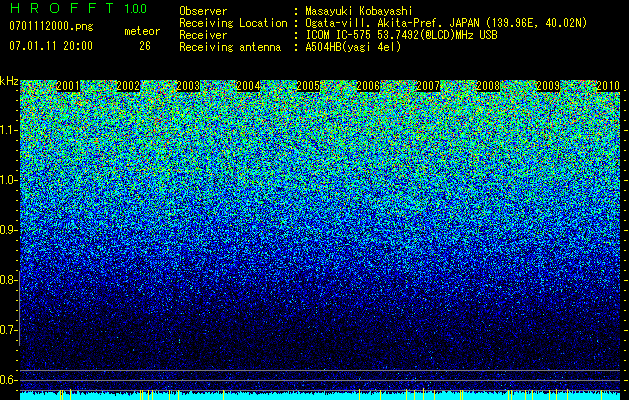
Task: Click the 2001 time marker
Action: point(68,86)
